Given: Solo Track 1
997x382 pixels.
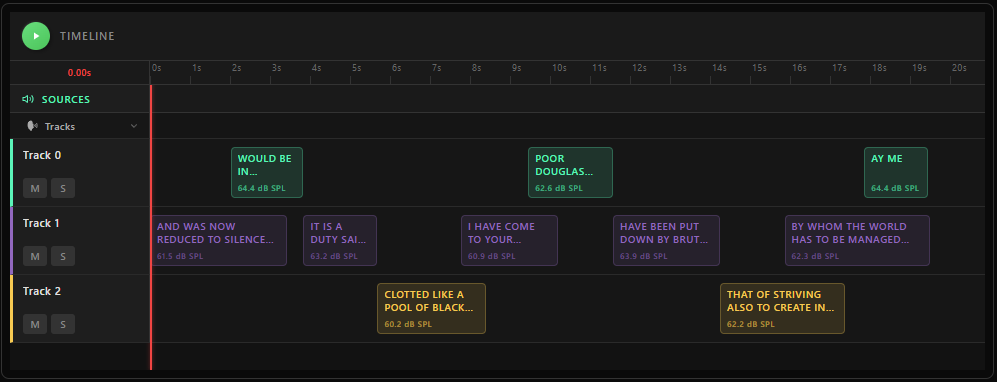Looking at the screenshot, I should [x=63, y=256].
